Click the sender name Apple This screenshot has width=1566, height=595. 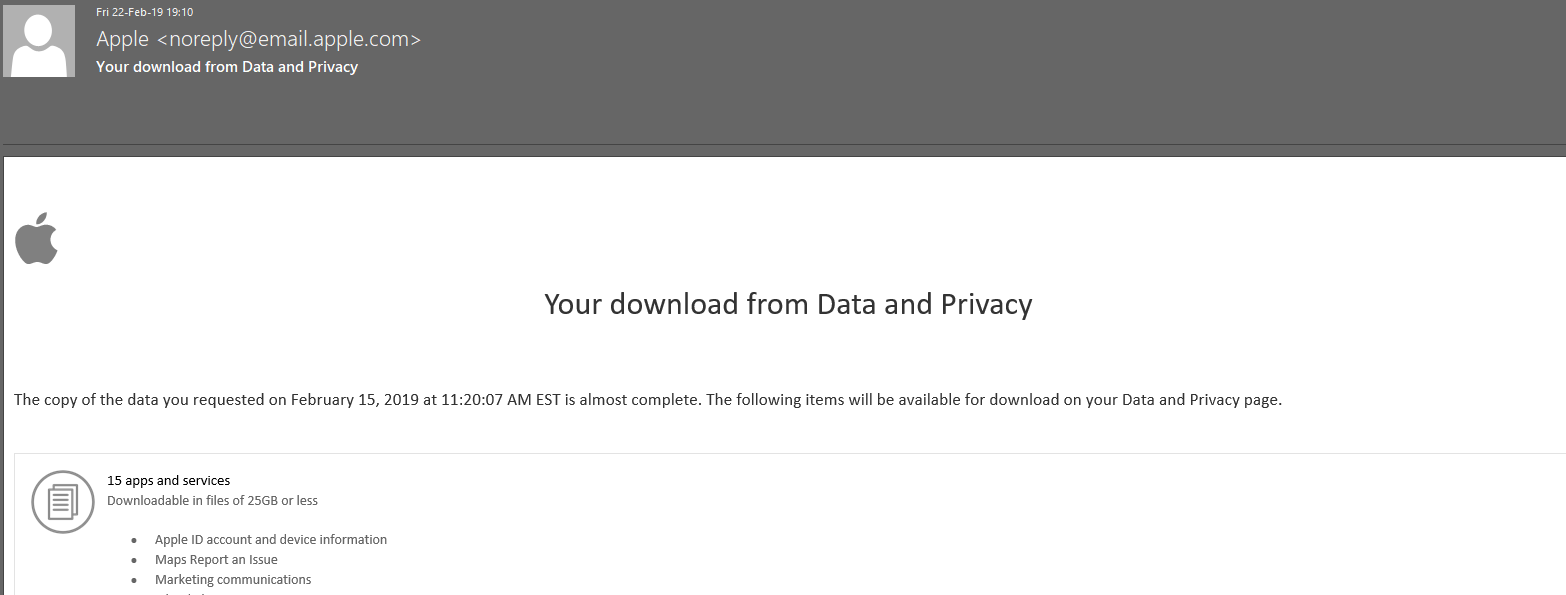pyautogui.click(x=122, y=39)
